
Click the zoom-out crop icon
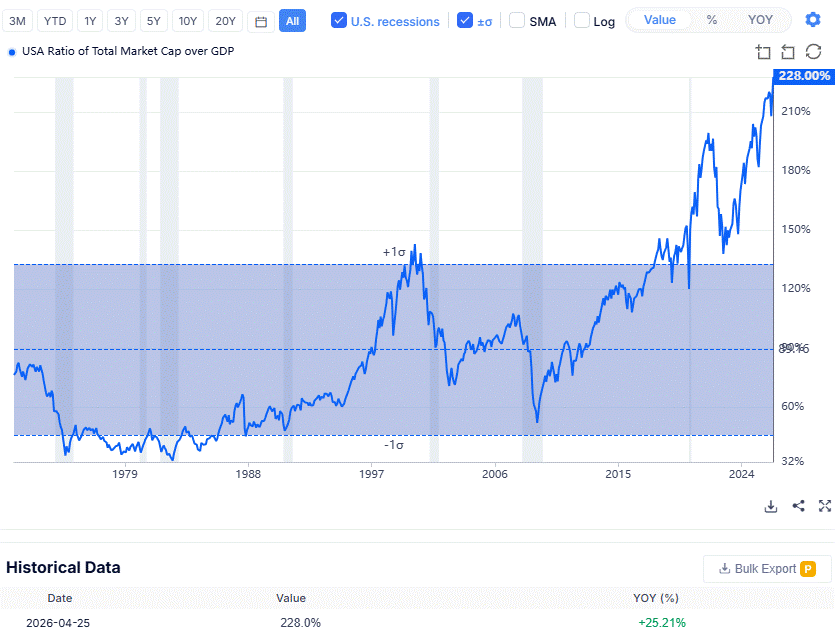tap(788, 52)
